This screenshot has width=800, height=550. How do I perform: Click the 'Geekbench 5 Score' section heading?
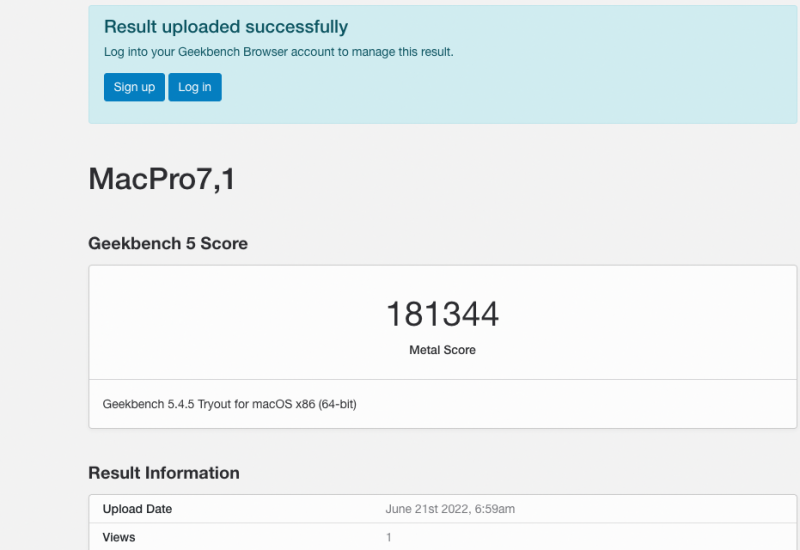(168, 243)
